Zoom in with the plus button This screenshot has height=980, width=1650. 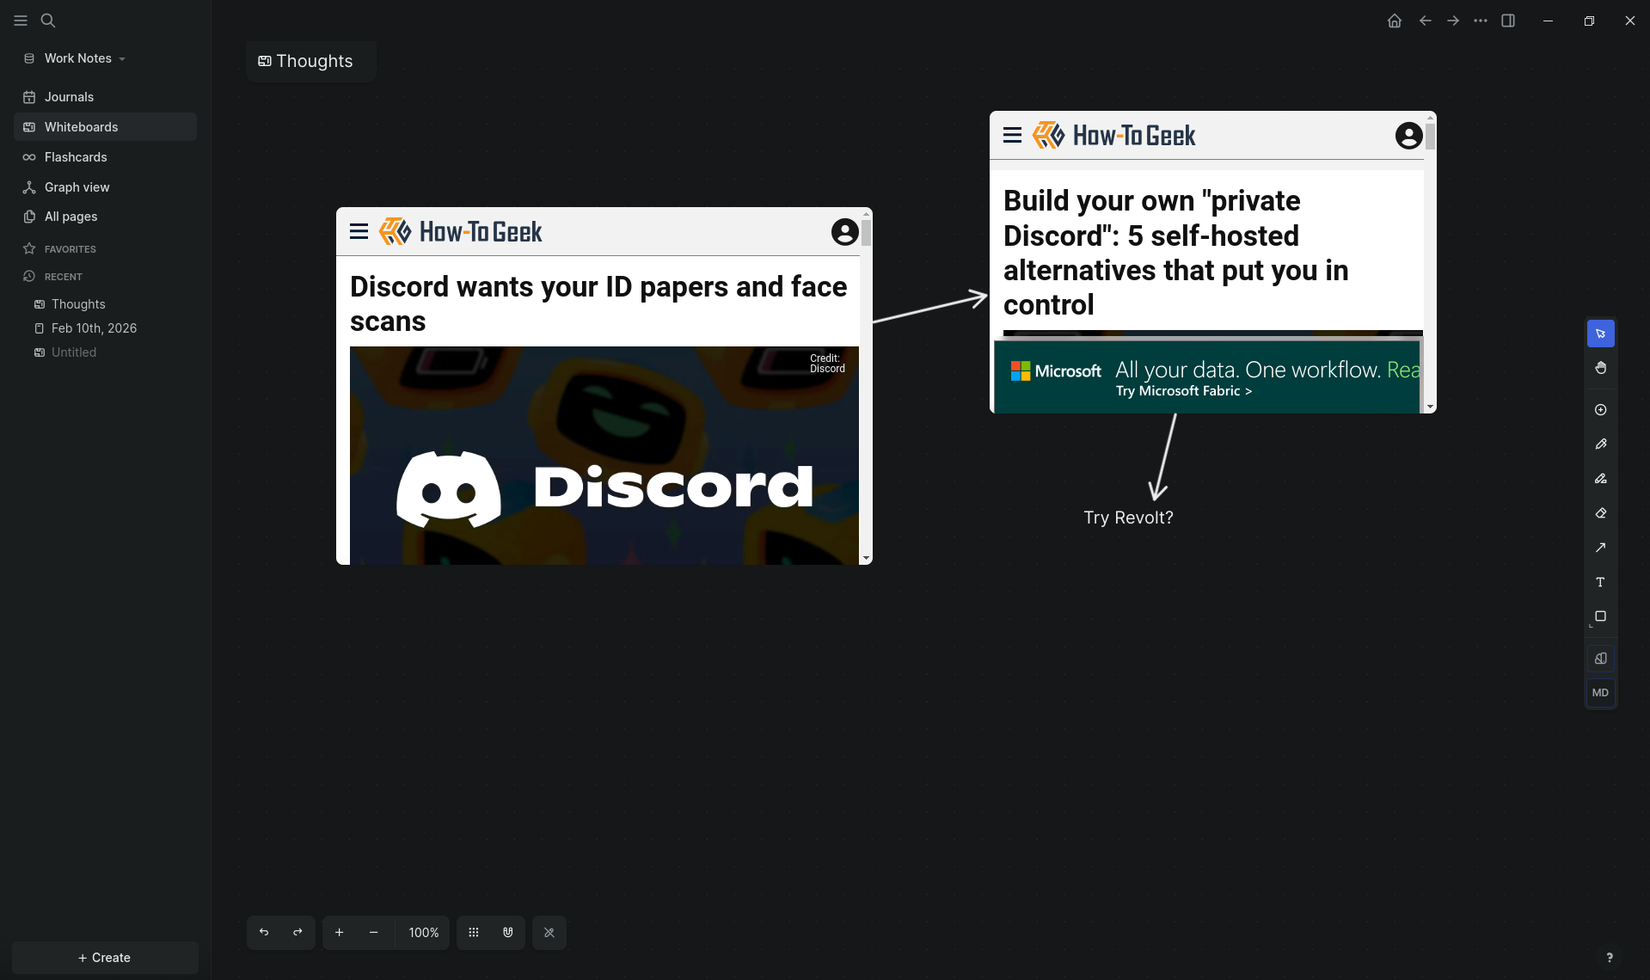(339, 932)
